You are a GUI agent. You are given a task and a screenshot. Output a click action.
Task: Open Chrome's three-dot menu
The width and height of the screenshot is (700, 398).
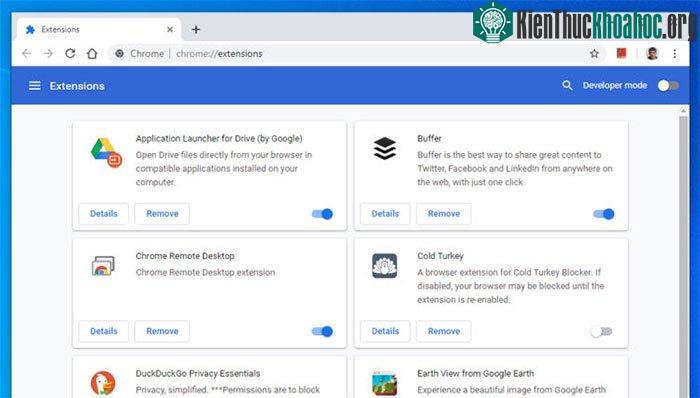[x=675, y=54]
